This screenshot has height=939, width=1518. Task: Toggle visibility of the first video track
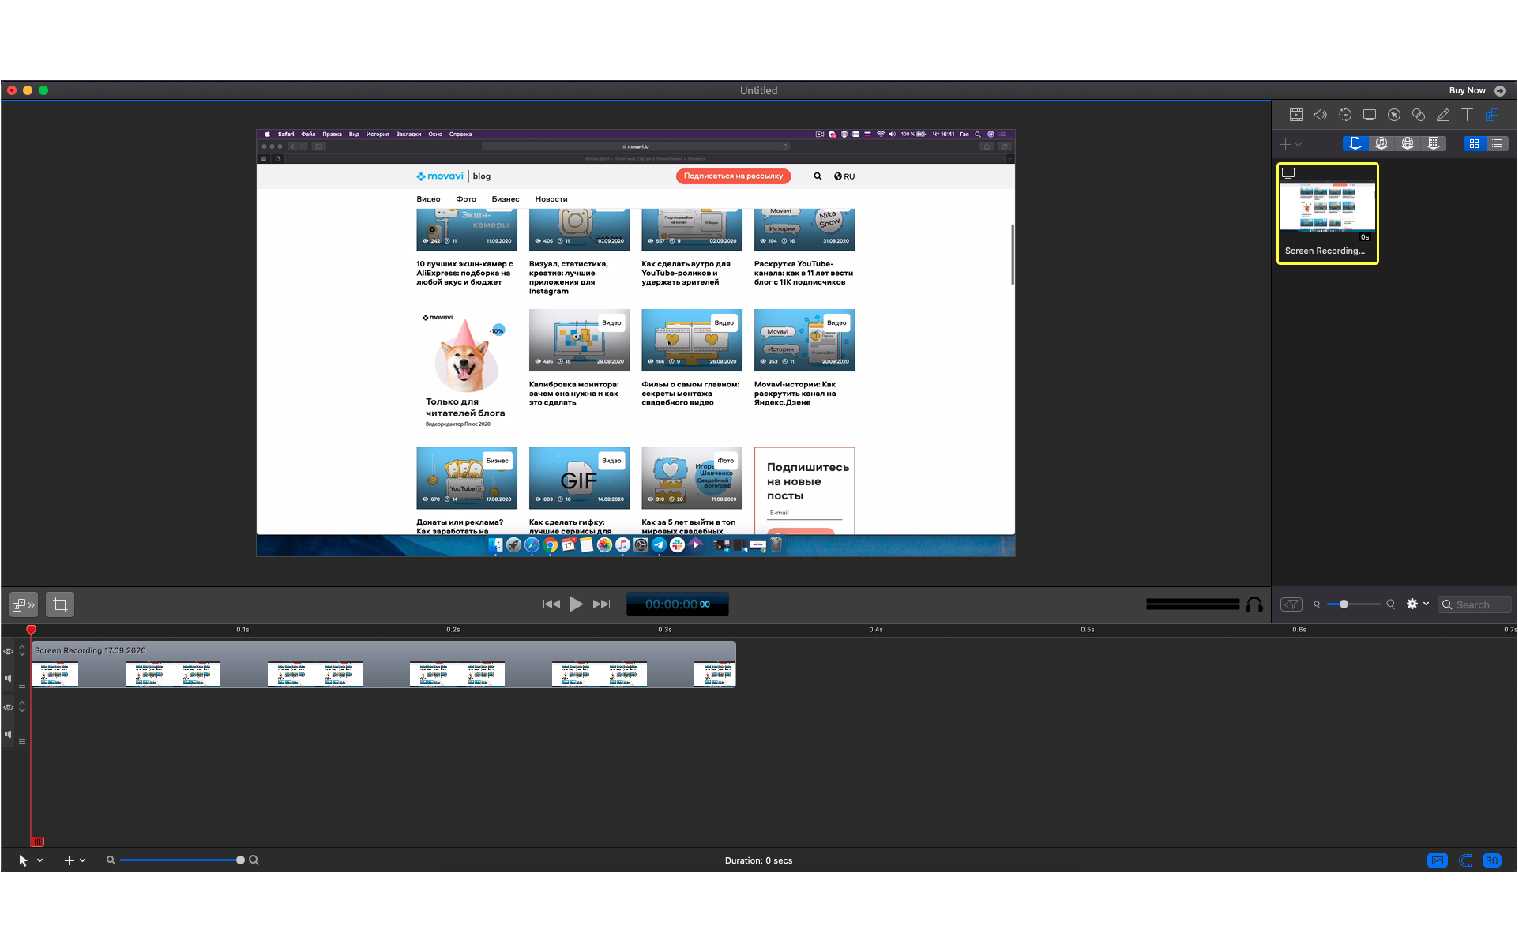[8, 651]
